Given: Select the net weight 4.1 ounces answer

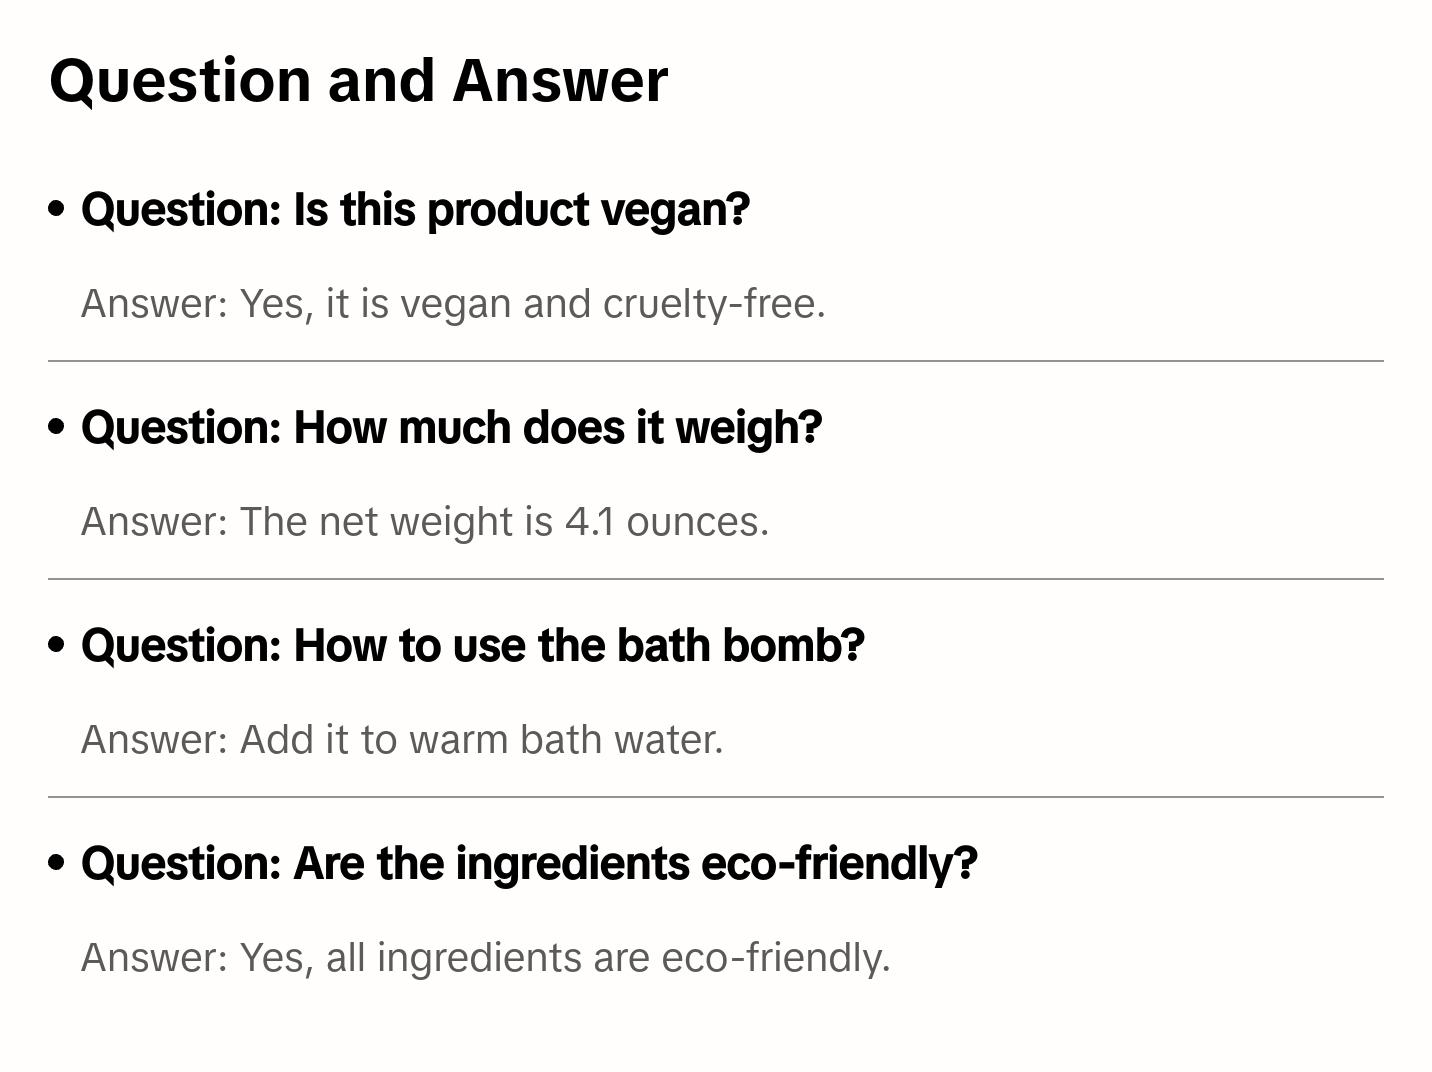Looking at the screenshot, I should [425, 522].
